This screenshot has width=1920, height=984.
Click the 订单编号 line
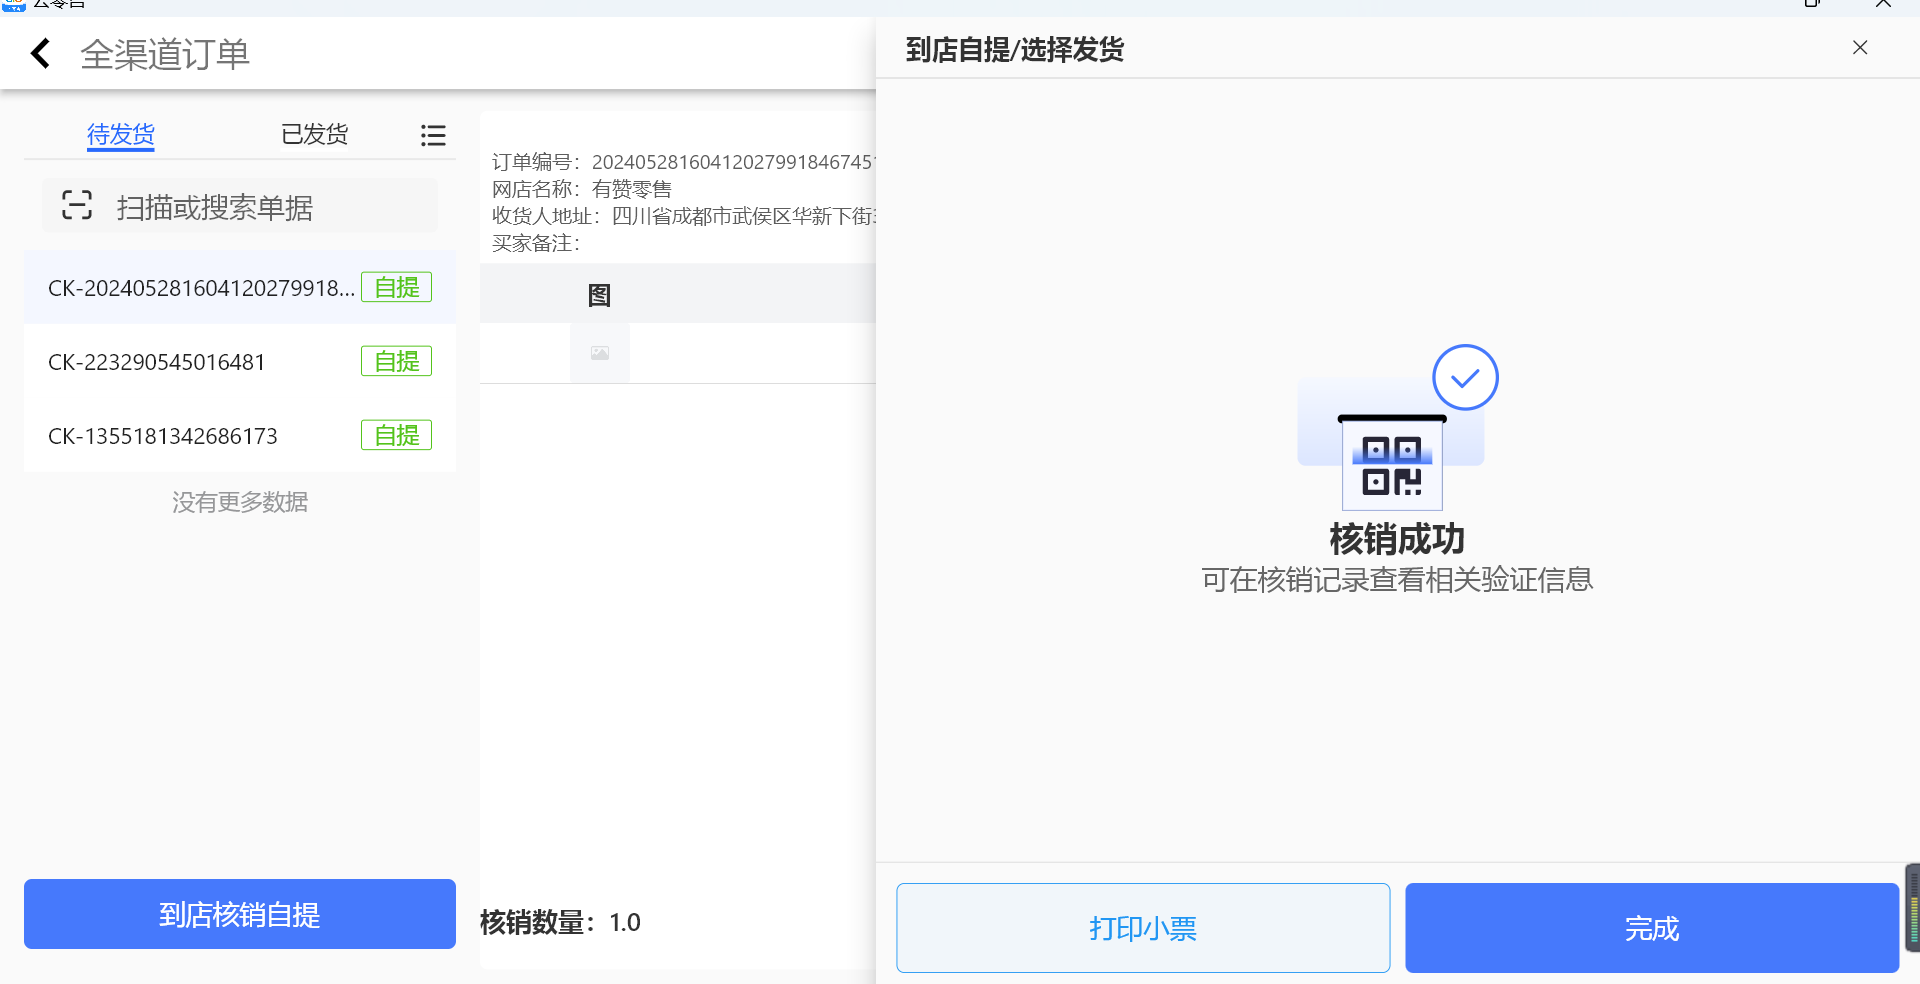684,162
